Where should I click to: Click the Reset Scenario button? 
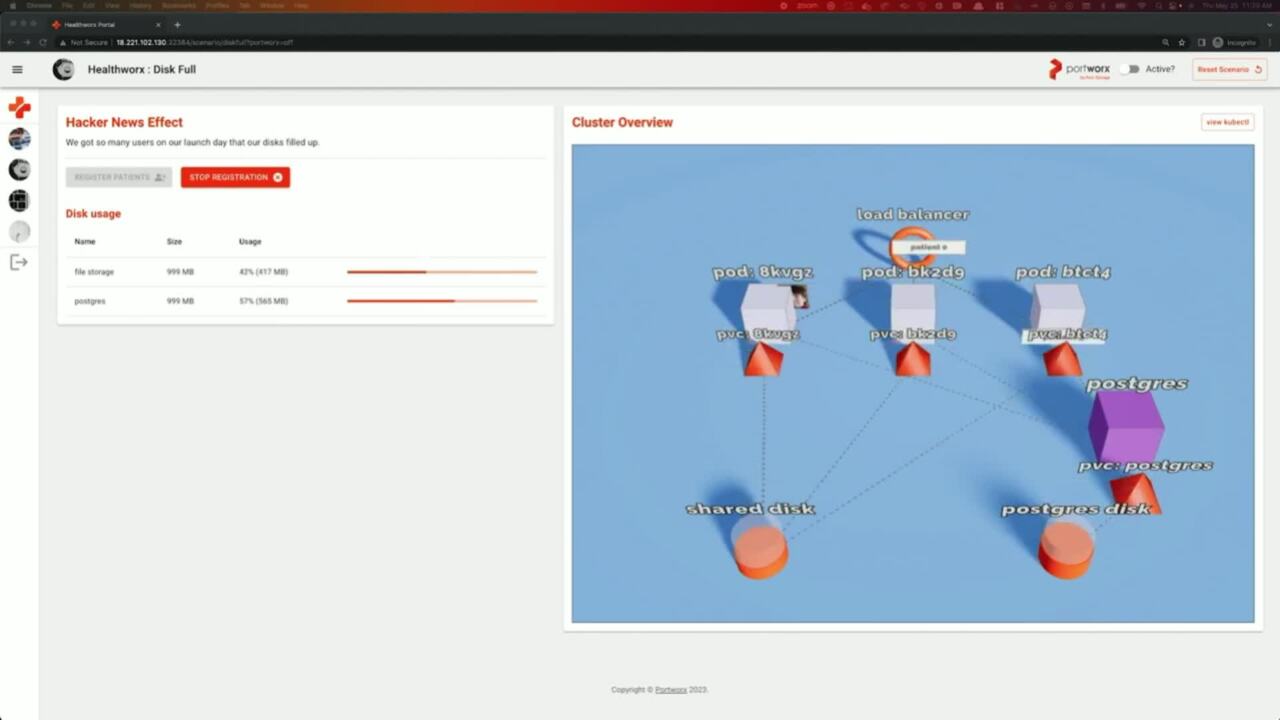click(x=1229, y=69)
